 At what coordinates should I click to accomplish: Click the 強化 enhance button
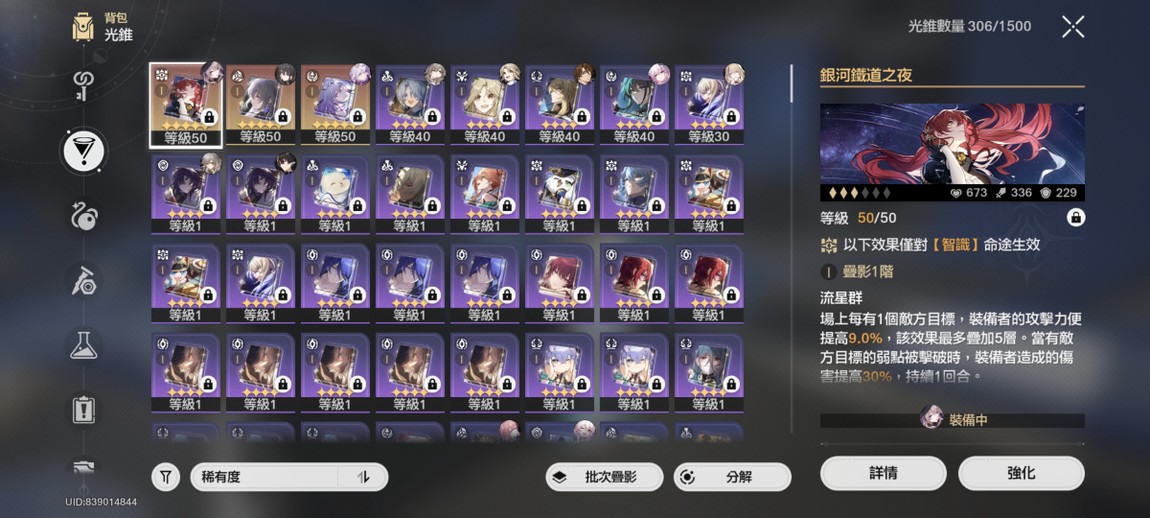click(1021, 473)
